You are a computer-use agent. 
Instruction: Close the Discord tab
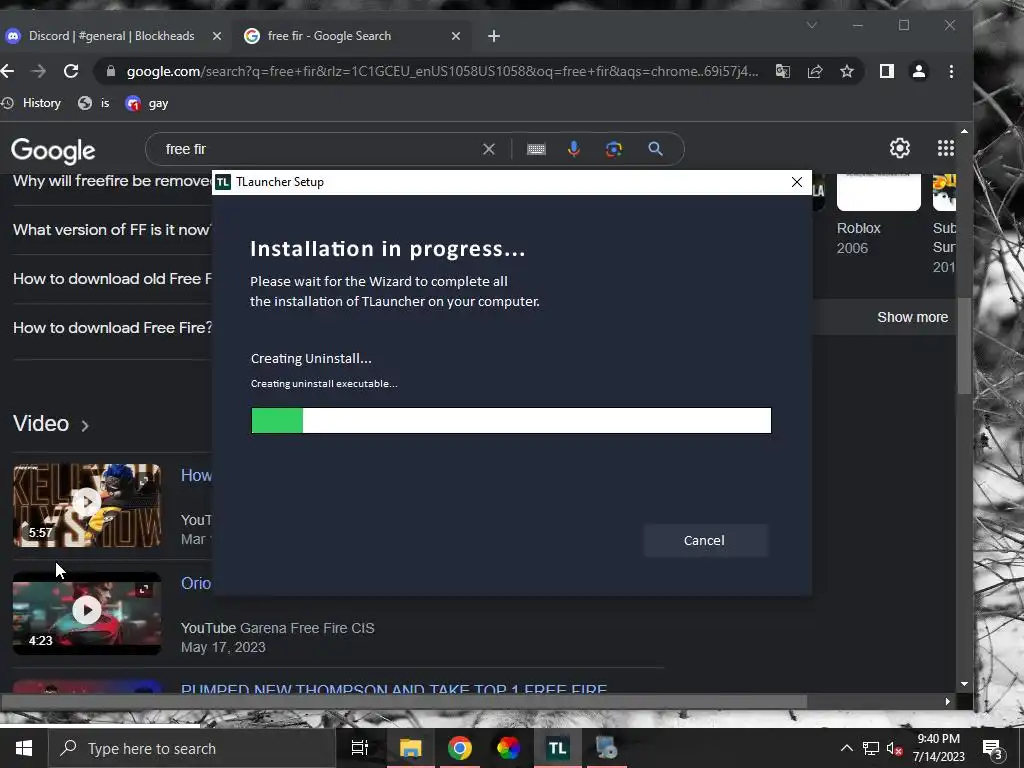click(x=217, y=37)
